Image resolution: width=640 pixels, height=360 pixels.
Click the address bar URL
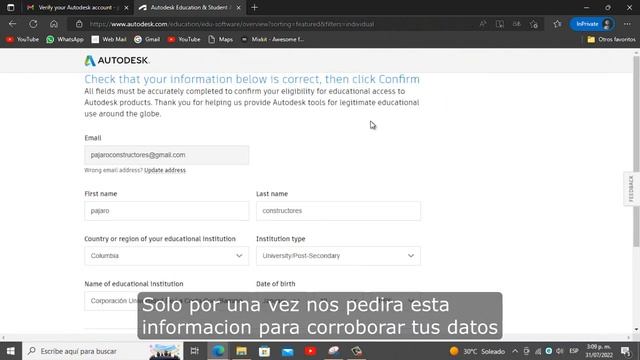(232, 24)
